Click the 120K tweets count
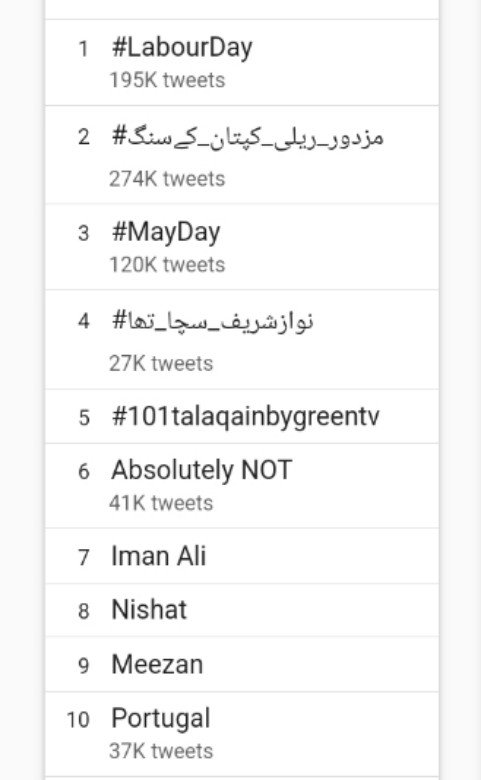Viewport: 481px width, 780px height. tap(167, 265)
